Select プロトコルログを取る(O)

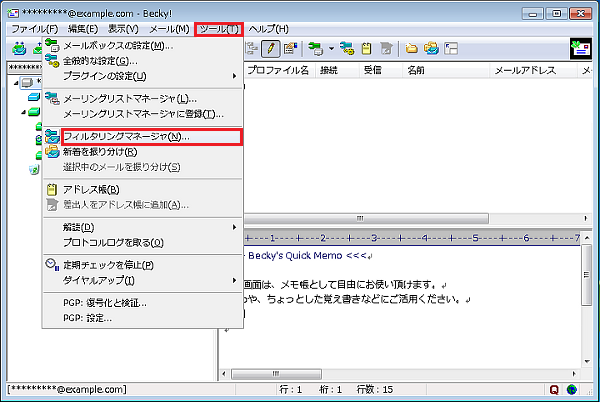tap(143, 243)
